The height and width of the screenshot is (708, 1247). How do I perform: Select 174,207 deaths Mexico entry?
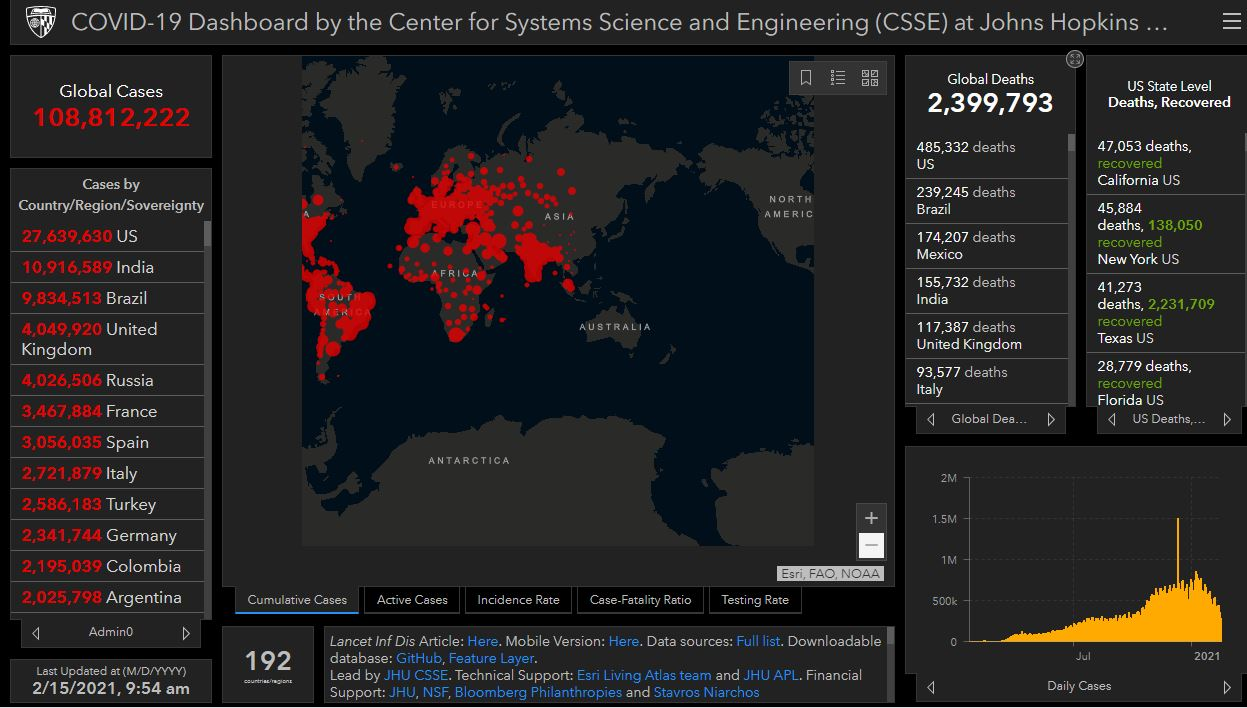pos(986,246)
